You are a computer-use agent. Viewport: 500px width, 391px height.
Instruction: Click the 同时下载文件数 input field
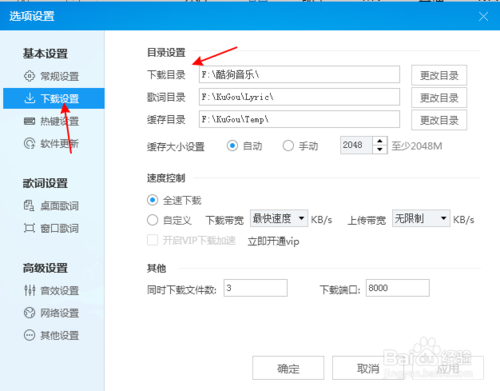point(255,288)
